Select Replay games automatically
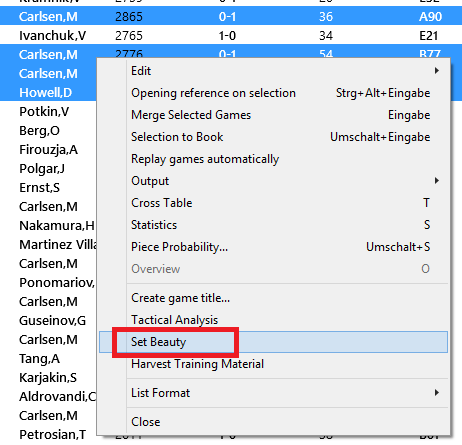The image size is (462, 445). pyautogui.click(x=273, y=159)
